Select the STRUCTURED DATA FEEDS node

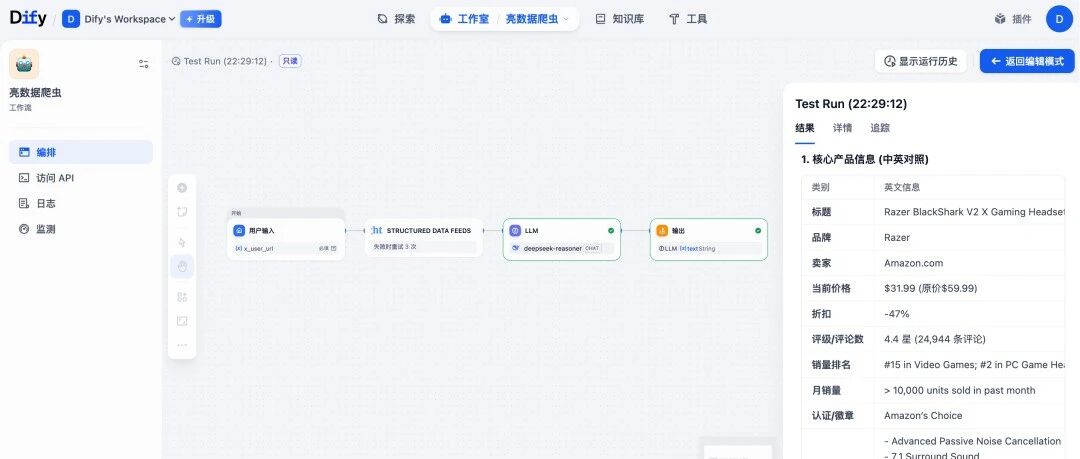click(424, 237)
